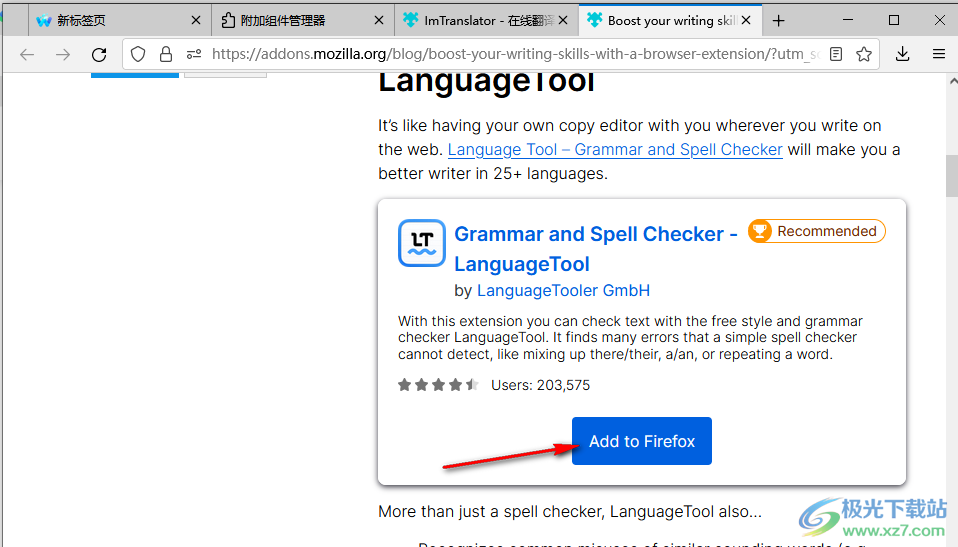
Task: Close the Boost your writing skills tab
Action: [x=746, y=20]
